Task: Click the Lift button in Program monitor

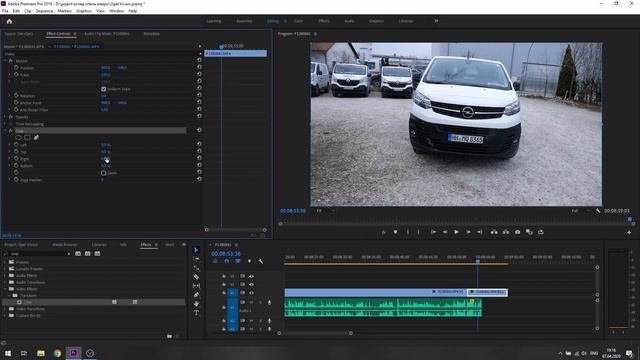Action: pos(494,232)
